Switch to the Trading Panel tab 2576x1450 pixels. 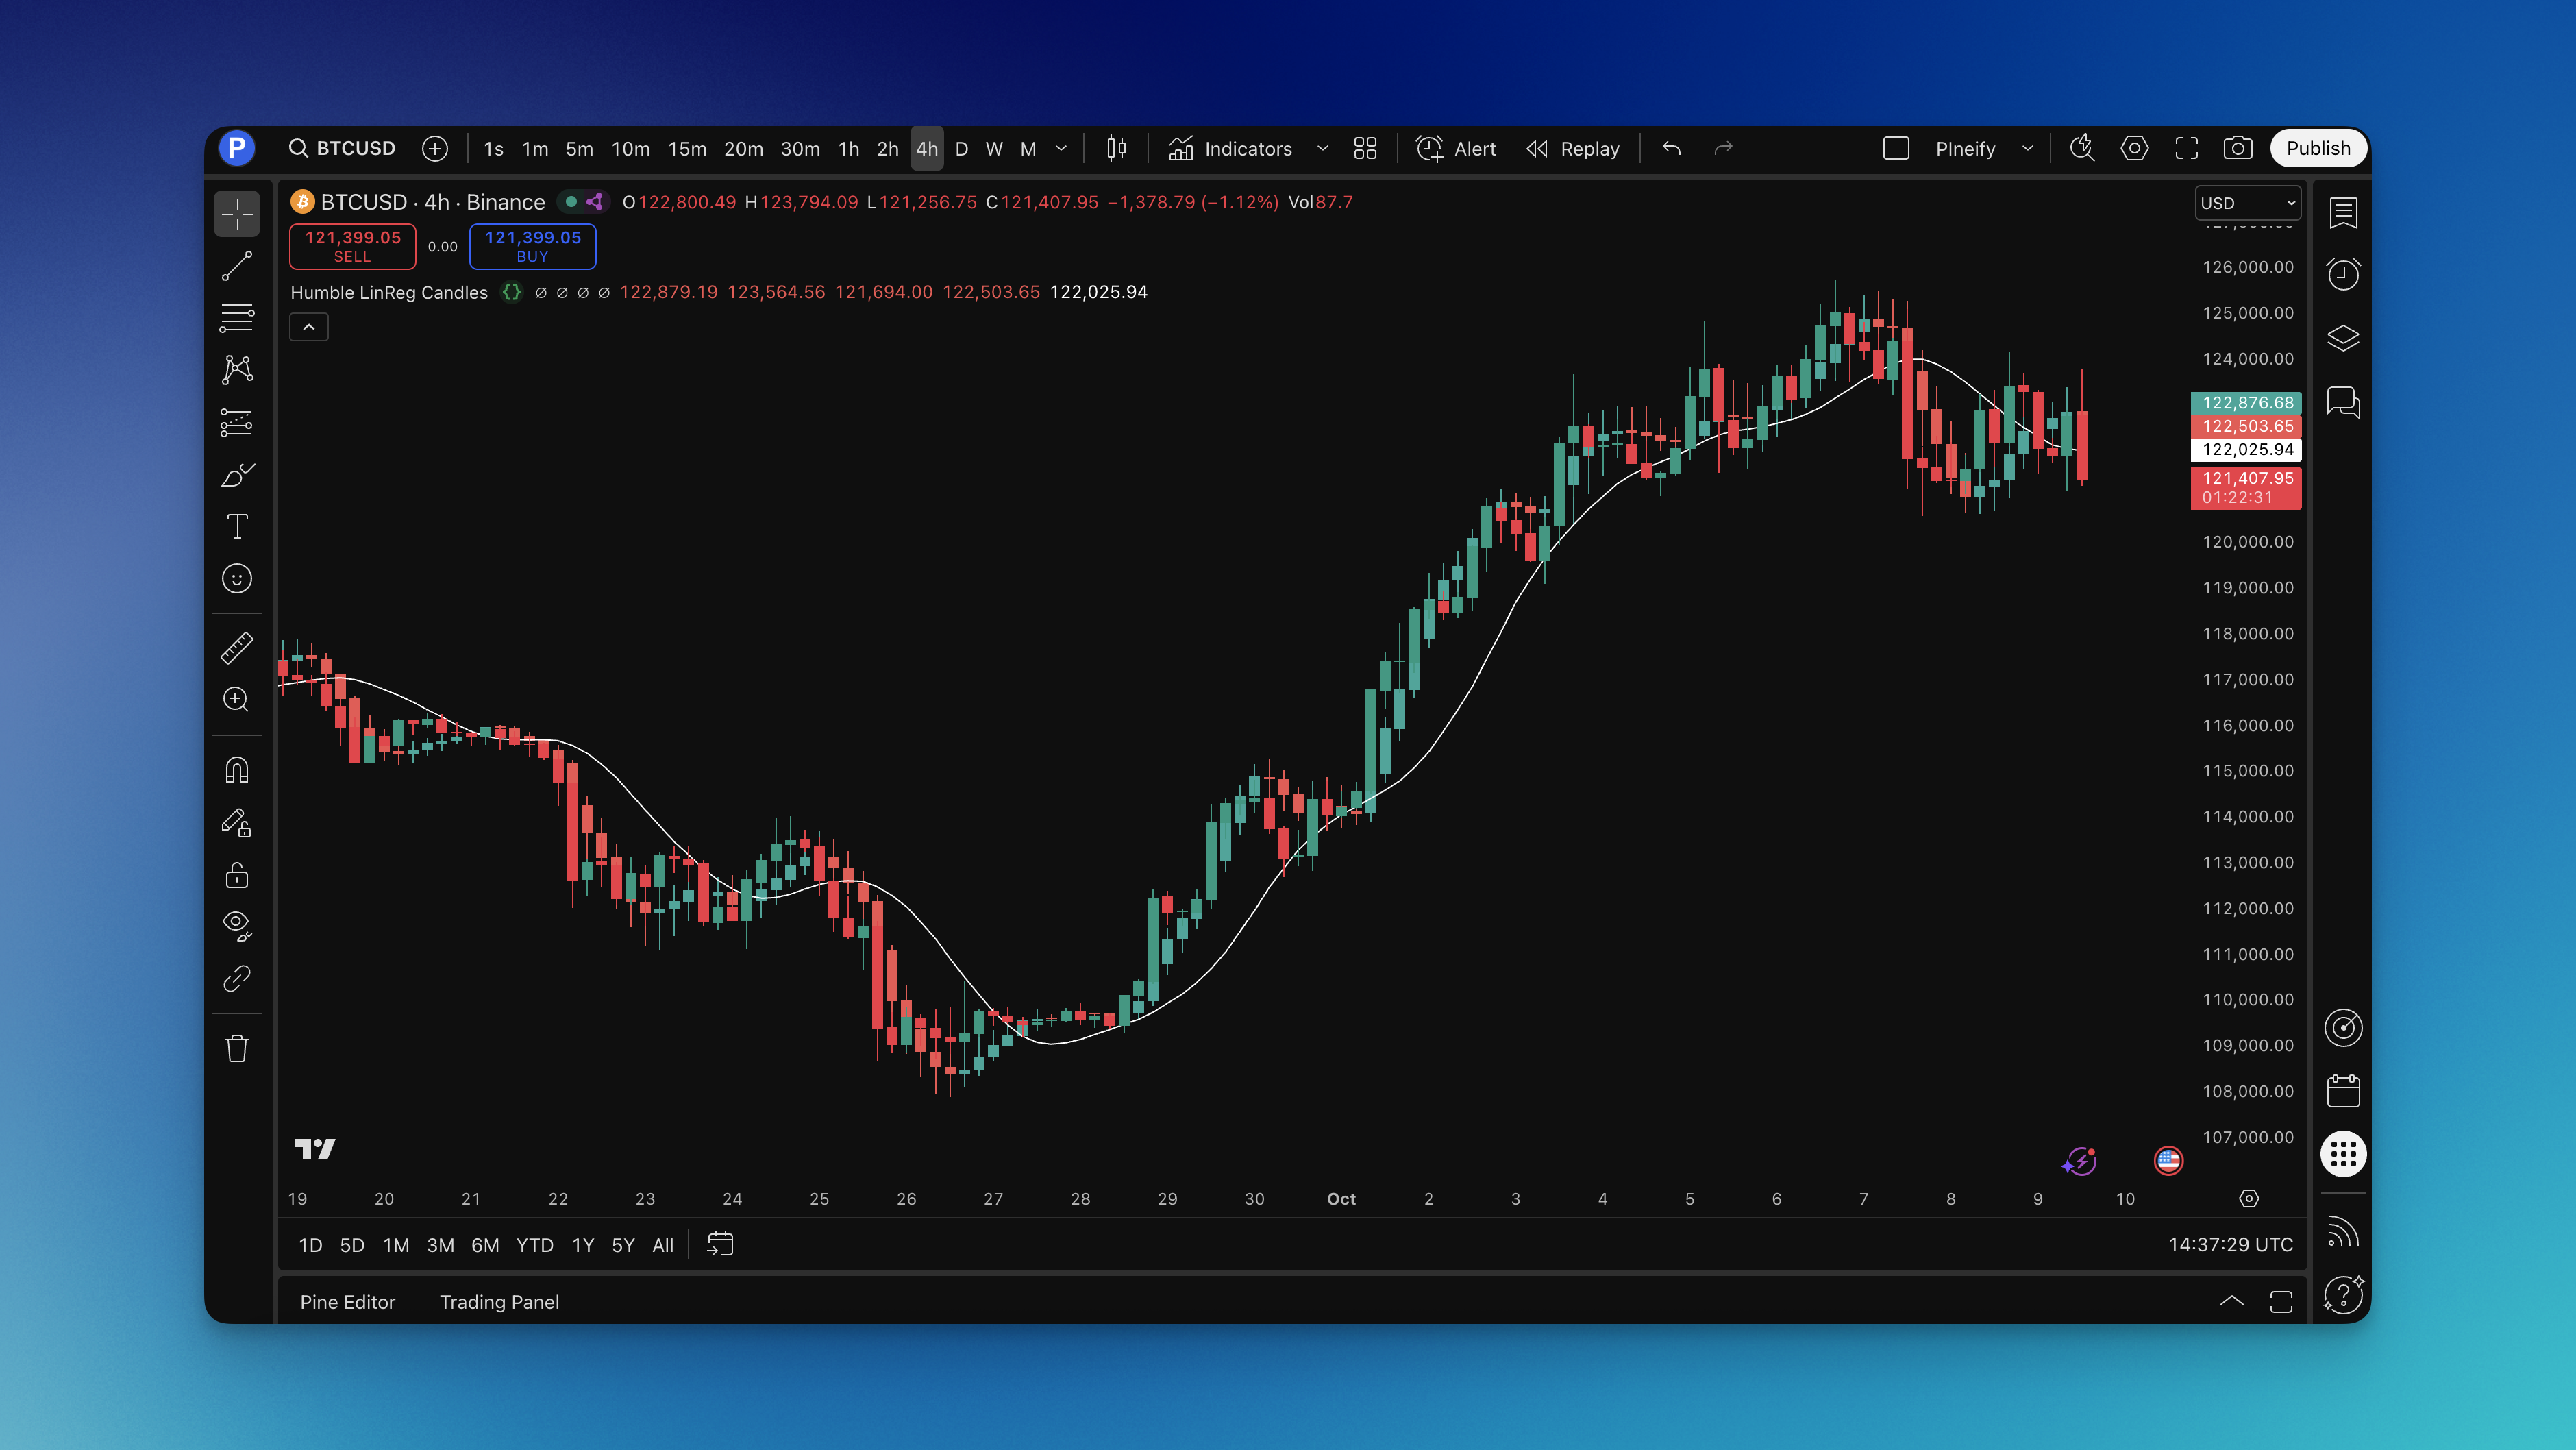499,1302
